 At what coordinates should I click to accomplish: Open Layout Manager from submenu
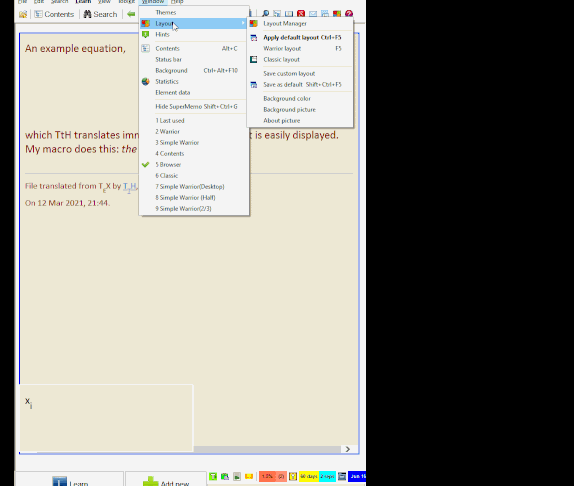(300, 23)
